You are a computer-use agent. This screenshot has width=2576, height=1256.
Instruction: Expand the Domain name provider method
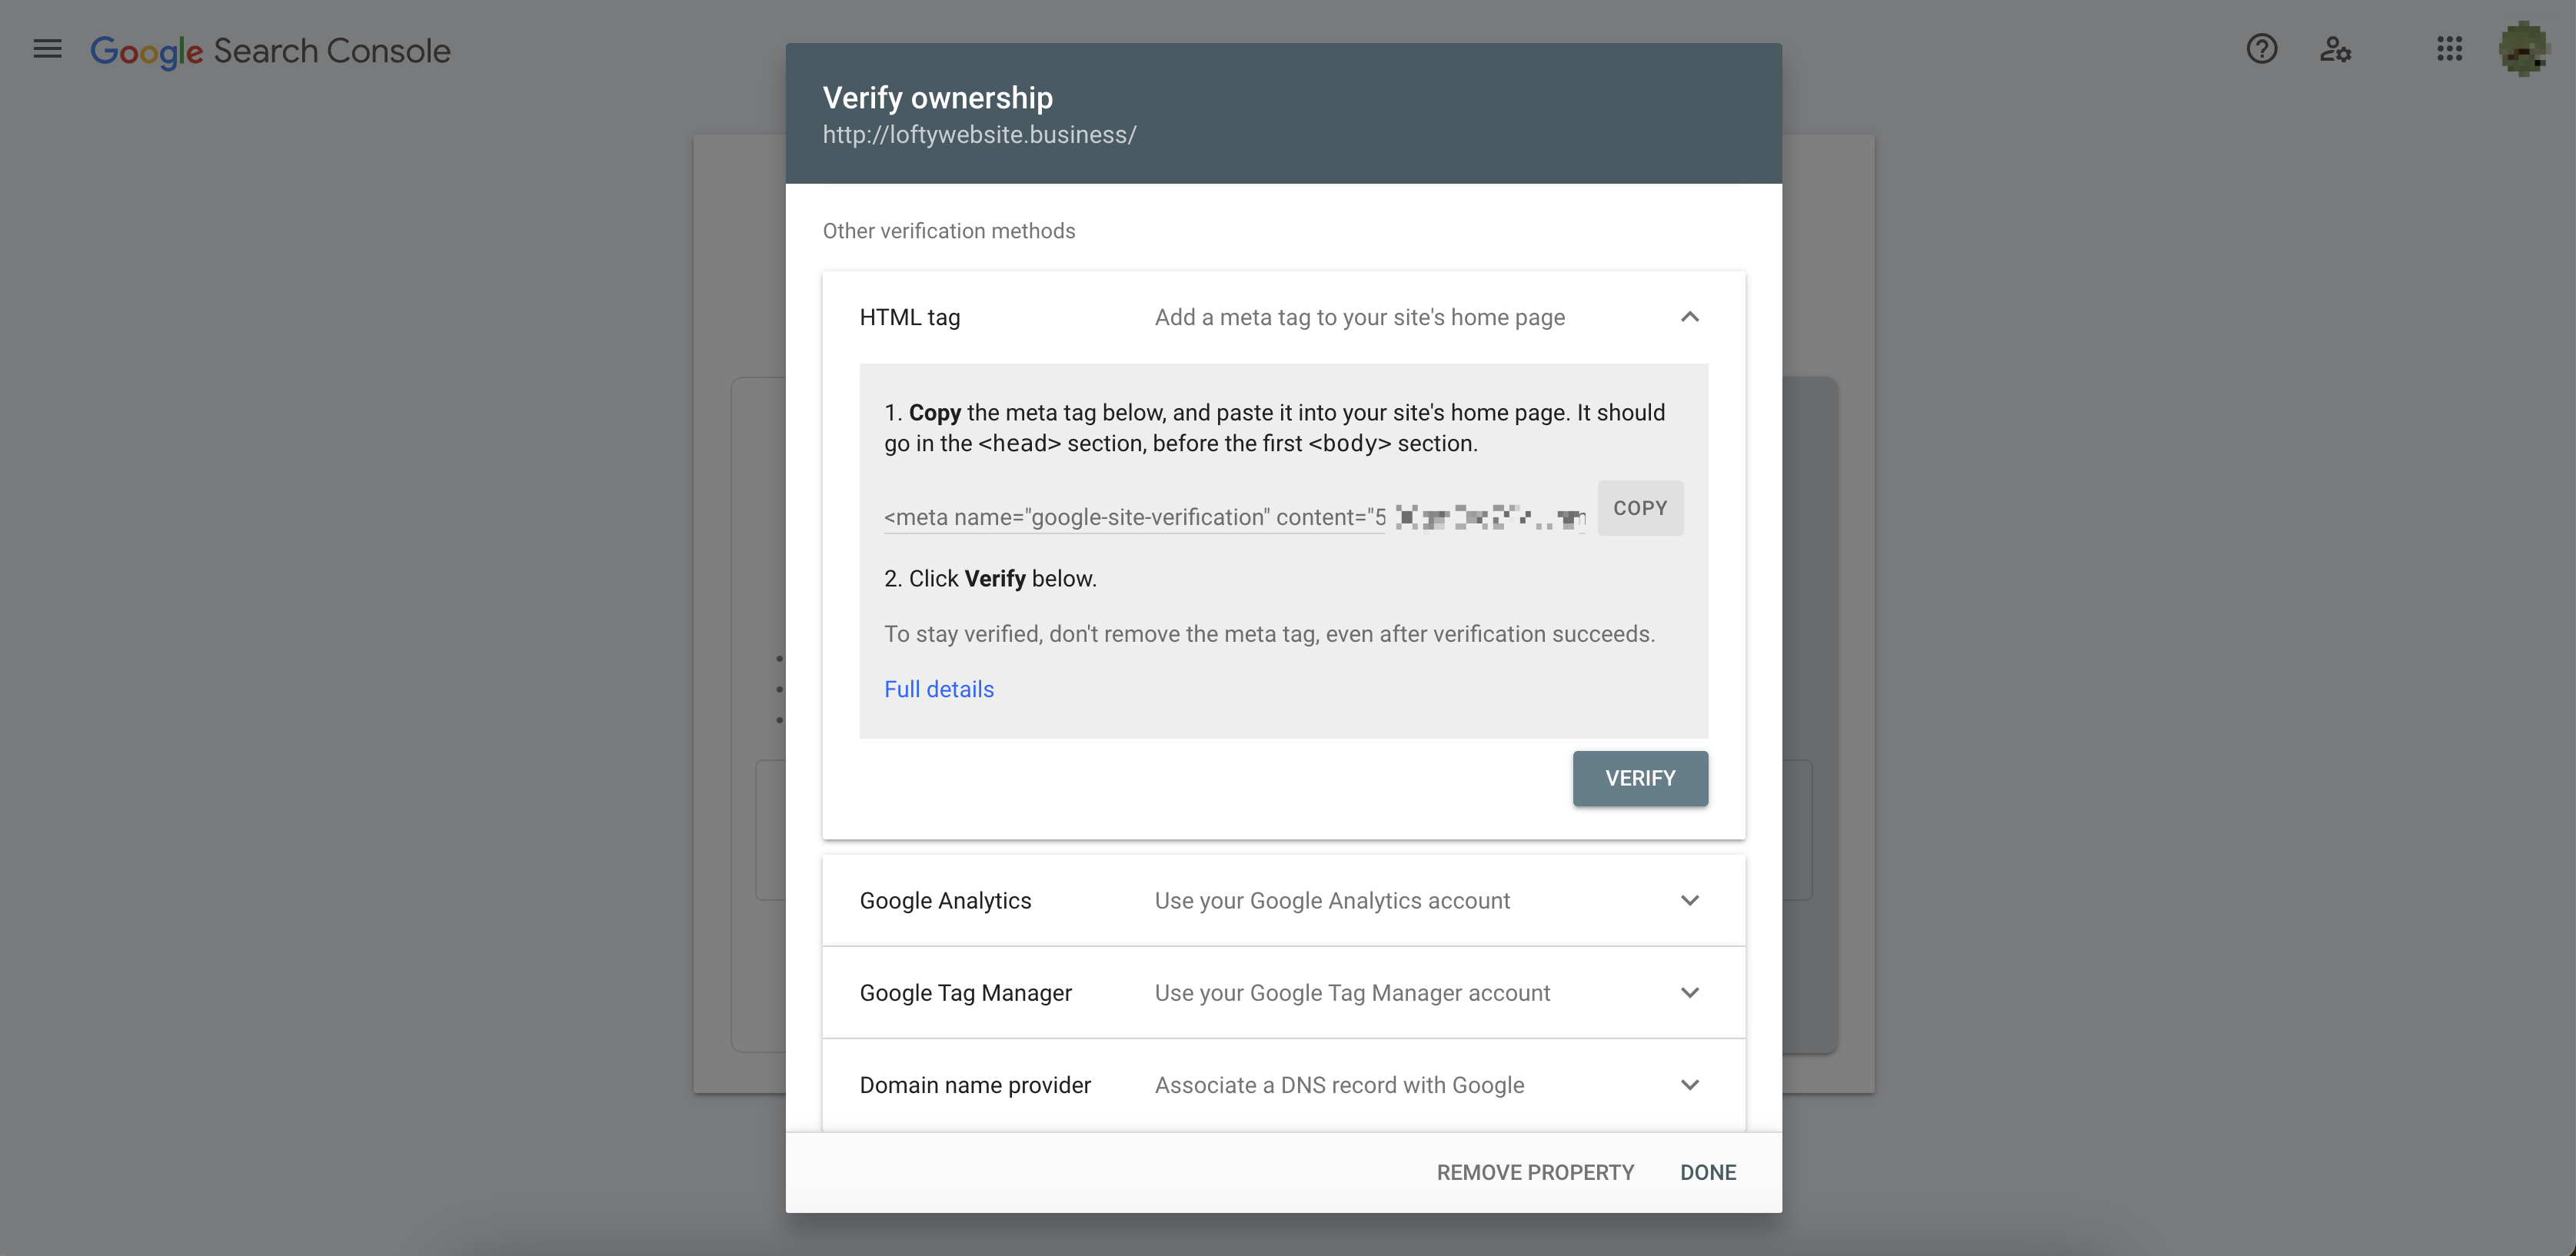1689,1085
